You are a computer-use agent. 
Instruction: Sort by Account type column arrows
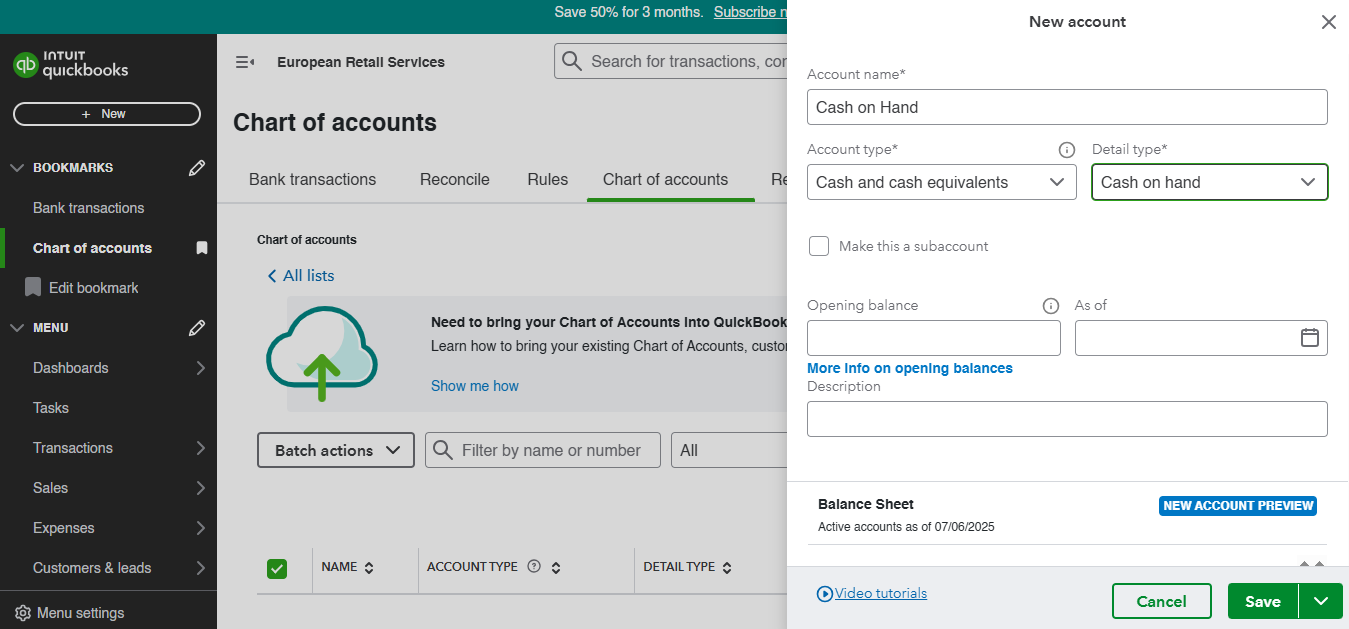556,568
